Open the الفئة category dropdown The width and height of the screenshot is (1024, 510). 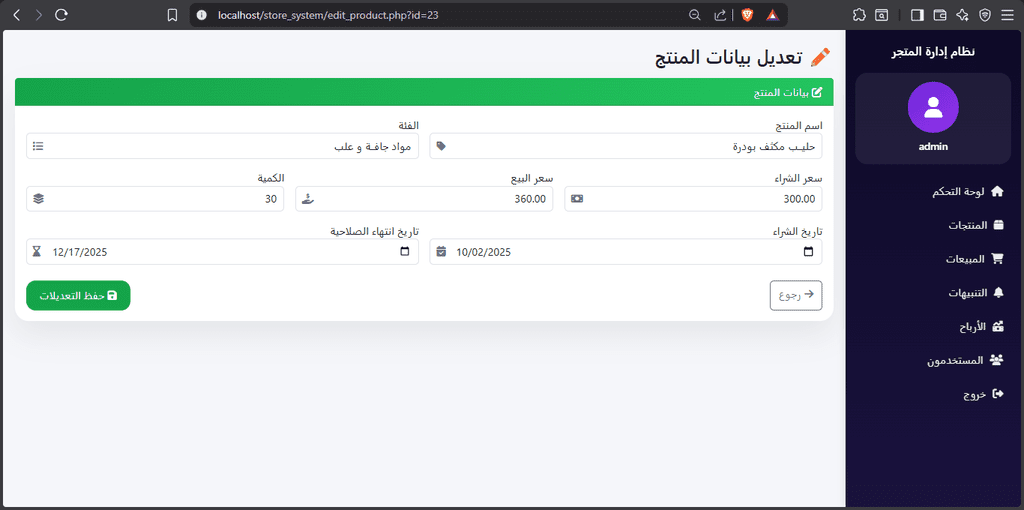click(222, 146)
